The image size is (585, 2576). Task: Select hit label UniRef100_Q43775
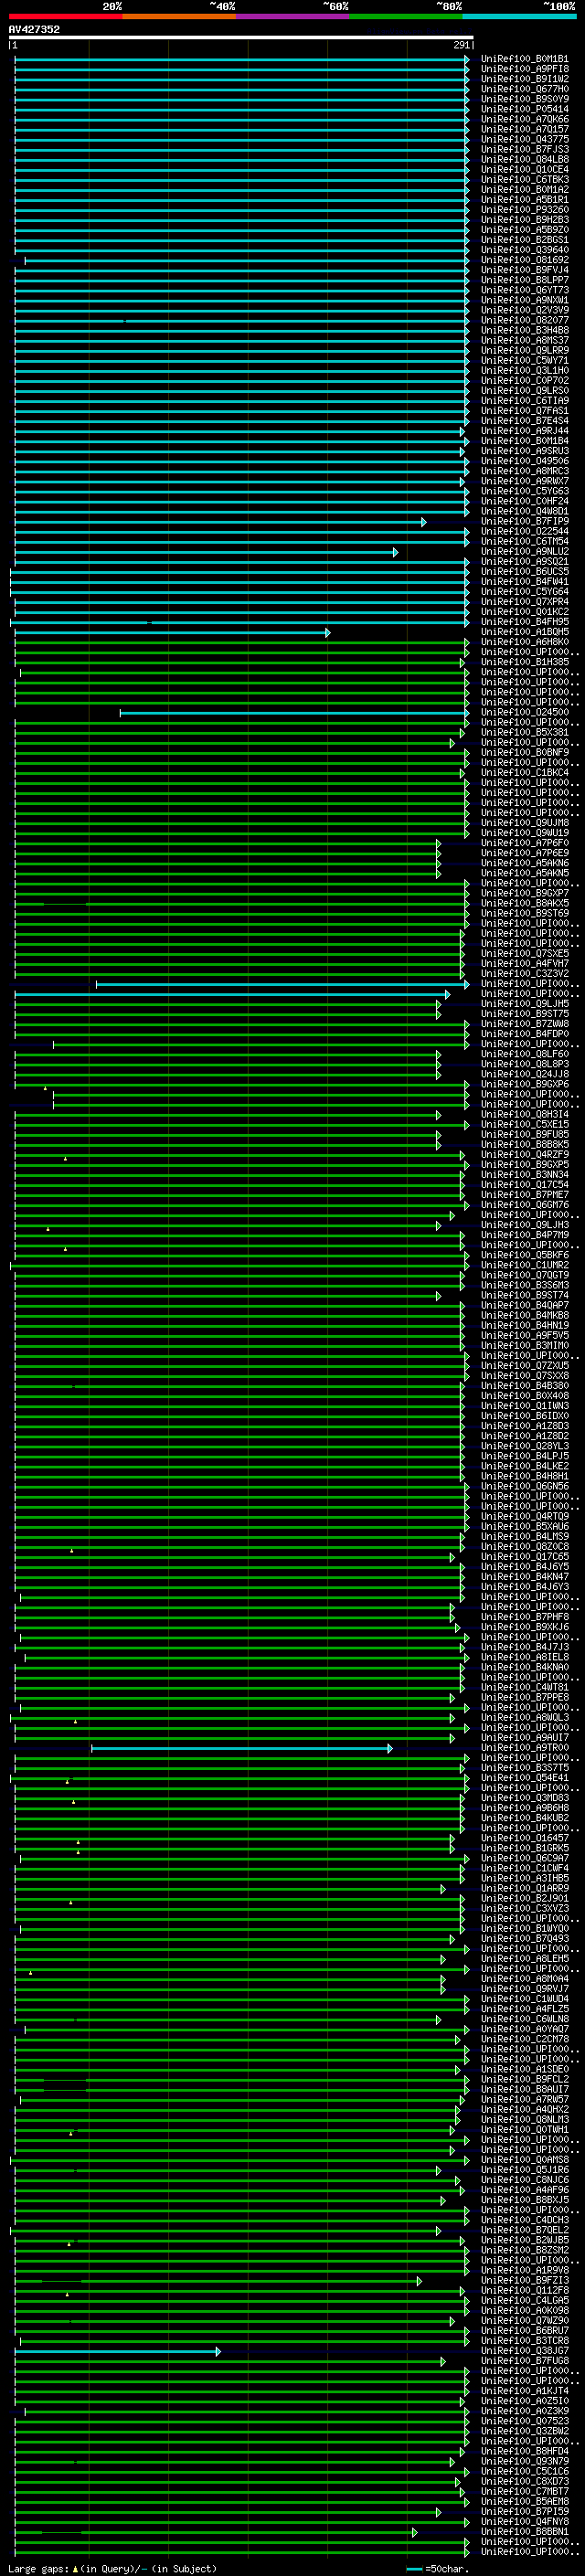point(525,139)
